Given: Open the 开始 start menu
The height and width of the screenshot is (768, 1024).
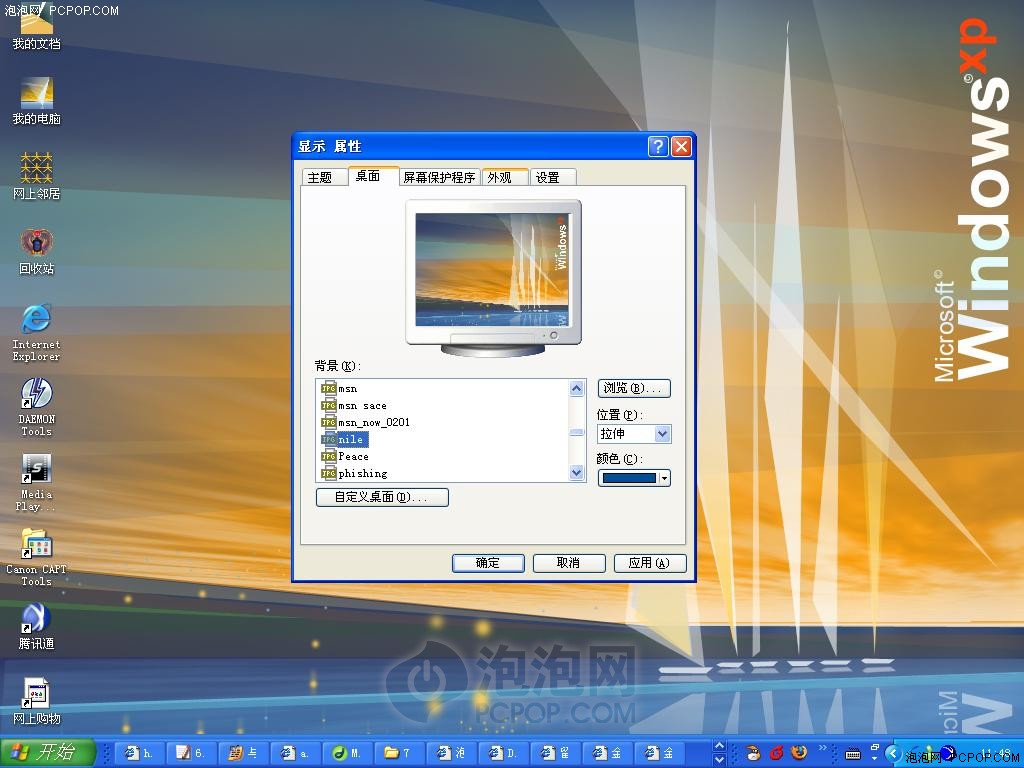Looking at the screenshot, I should pos(48,753).
